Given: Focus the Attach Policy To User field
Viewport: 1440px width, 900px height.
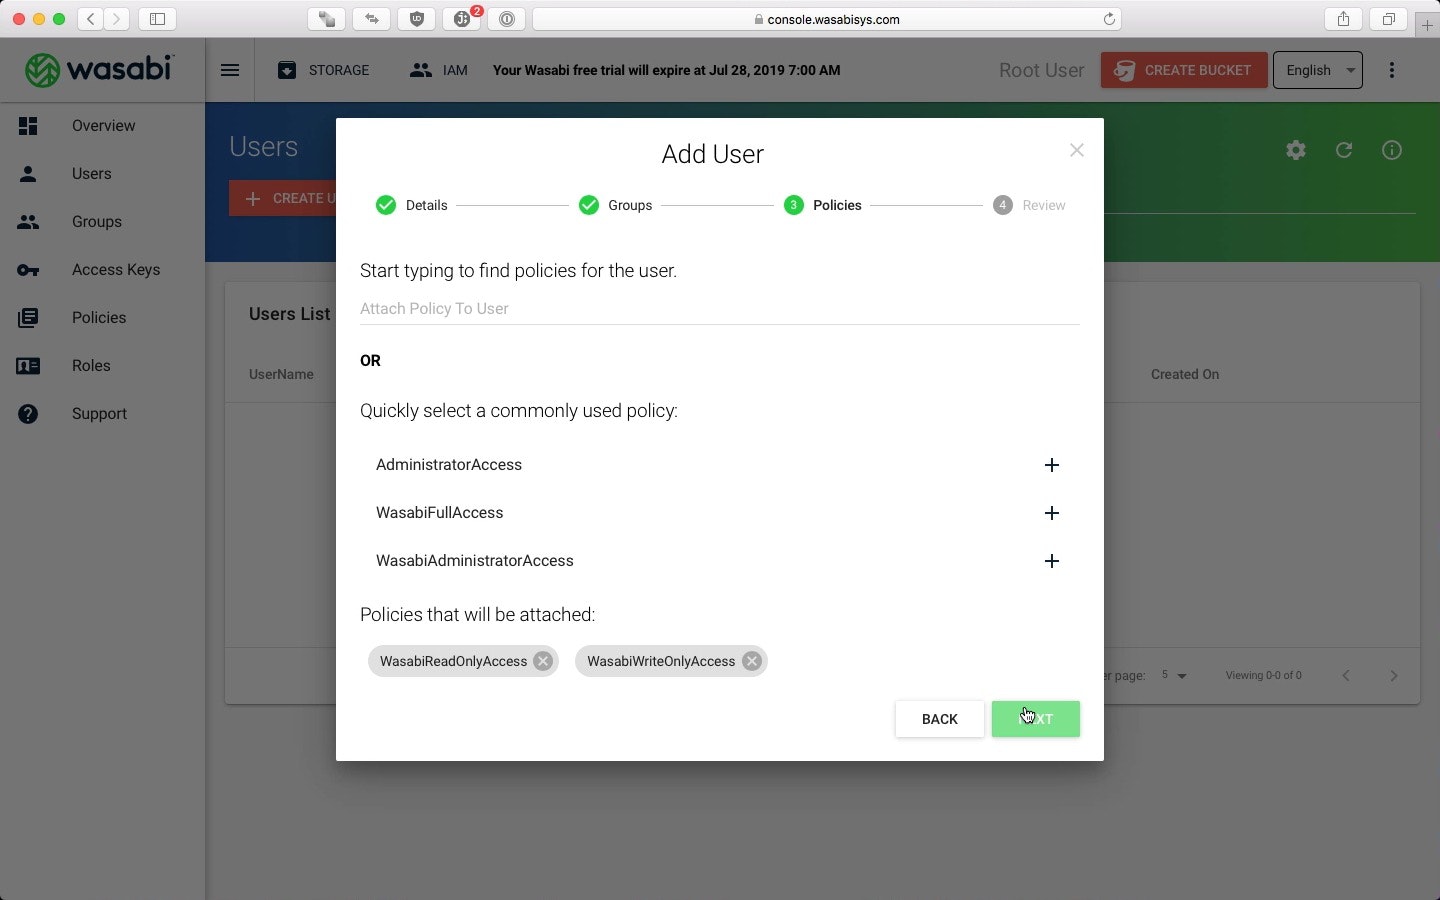Looking at the screenshot, I should pyautogui.click(x=719, y=308).
